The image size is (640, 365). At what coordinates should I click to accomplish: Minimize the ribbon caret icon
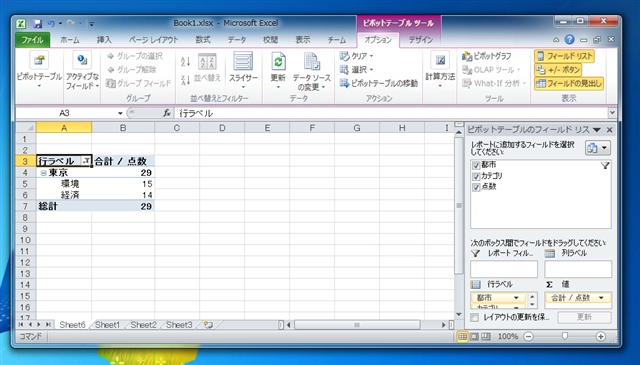pyautogui.click(x=556, y=40)
